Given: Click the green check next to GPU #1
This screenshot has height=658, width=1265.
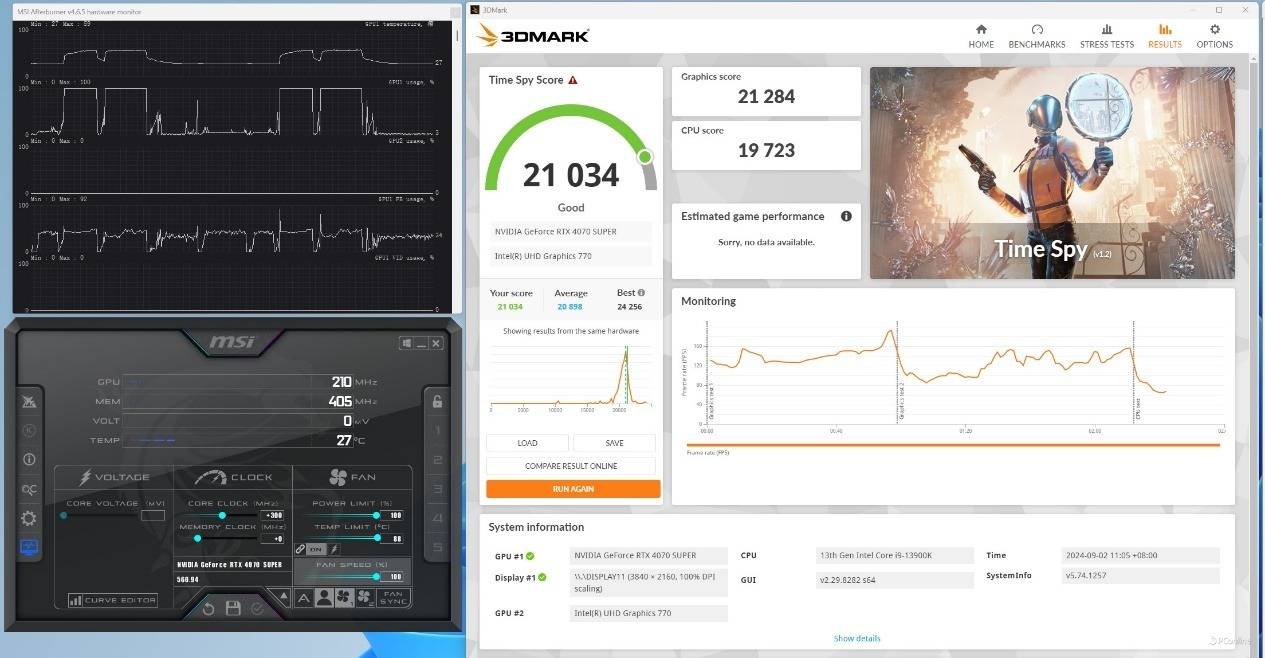Looking at the screenshot, I should click(530, 556).
